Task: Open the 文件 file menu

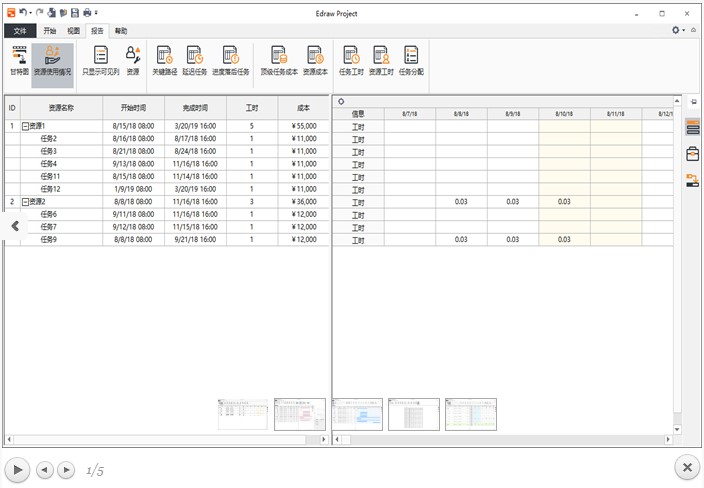Action: coord(20,31)
